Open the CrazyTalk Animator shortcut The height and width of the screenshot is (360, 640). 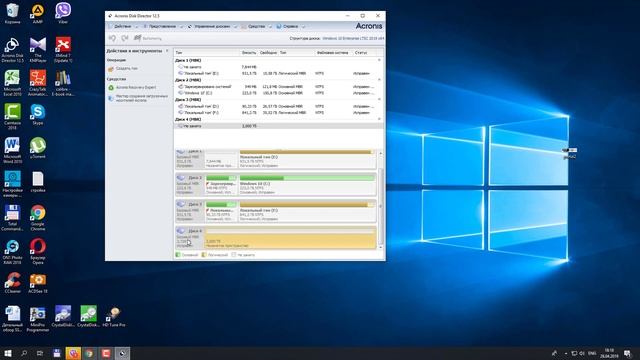coord(38,83)
